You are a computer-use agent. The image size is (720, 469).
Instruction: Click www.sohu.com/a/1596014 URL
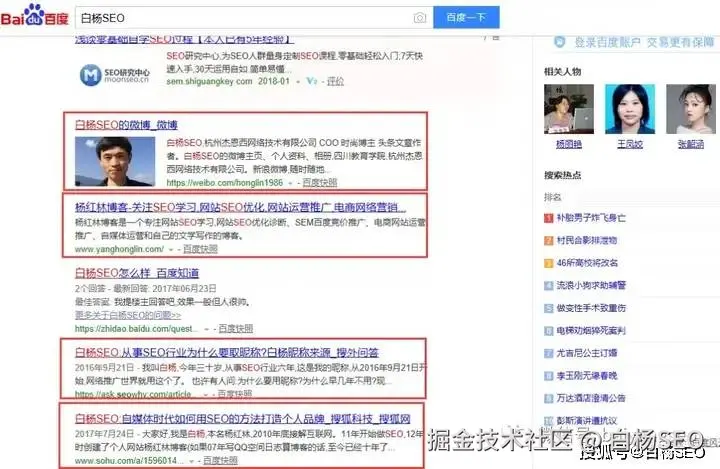pos(129,460)
